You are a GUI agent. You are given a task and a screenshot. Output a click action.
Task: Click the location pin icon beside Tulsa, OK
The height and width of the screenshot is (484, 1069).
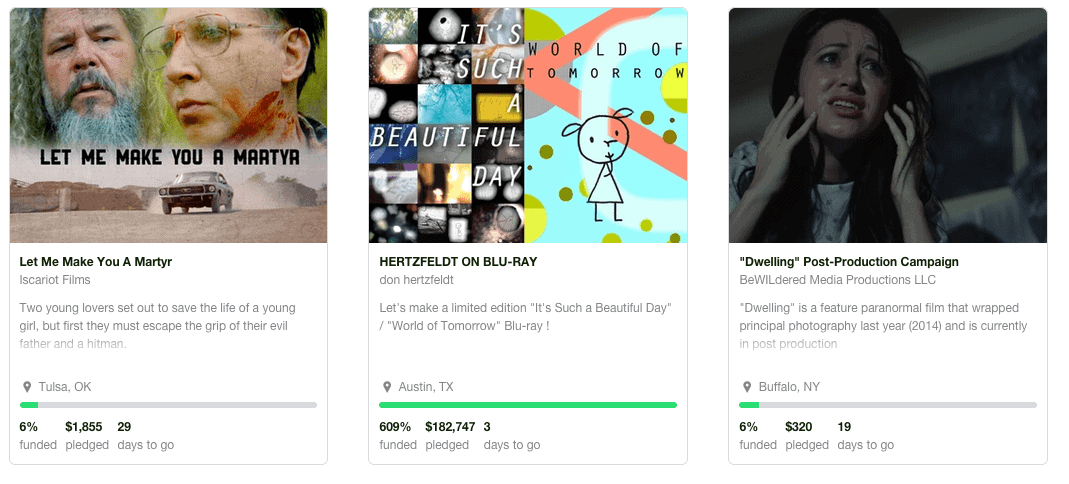27,387
